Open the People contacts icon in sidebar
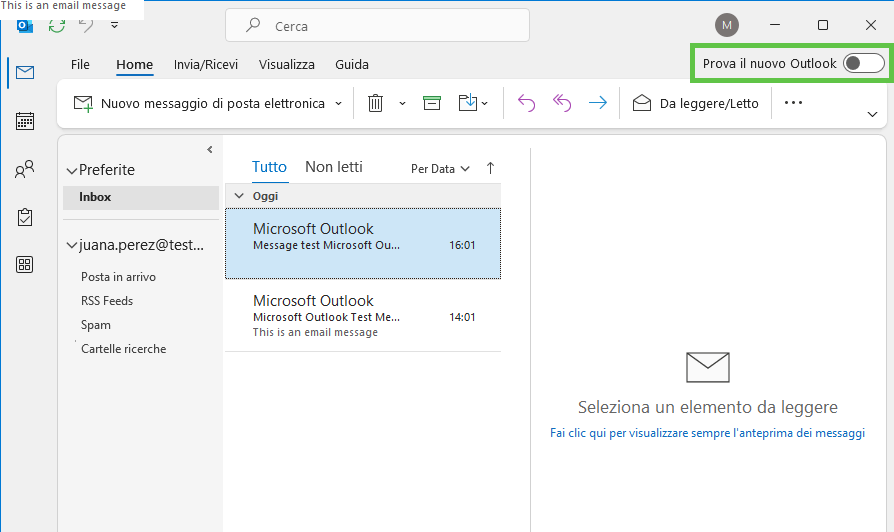The width and height of the screenshot is (894, 532). [25, 169]
